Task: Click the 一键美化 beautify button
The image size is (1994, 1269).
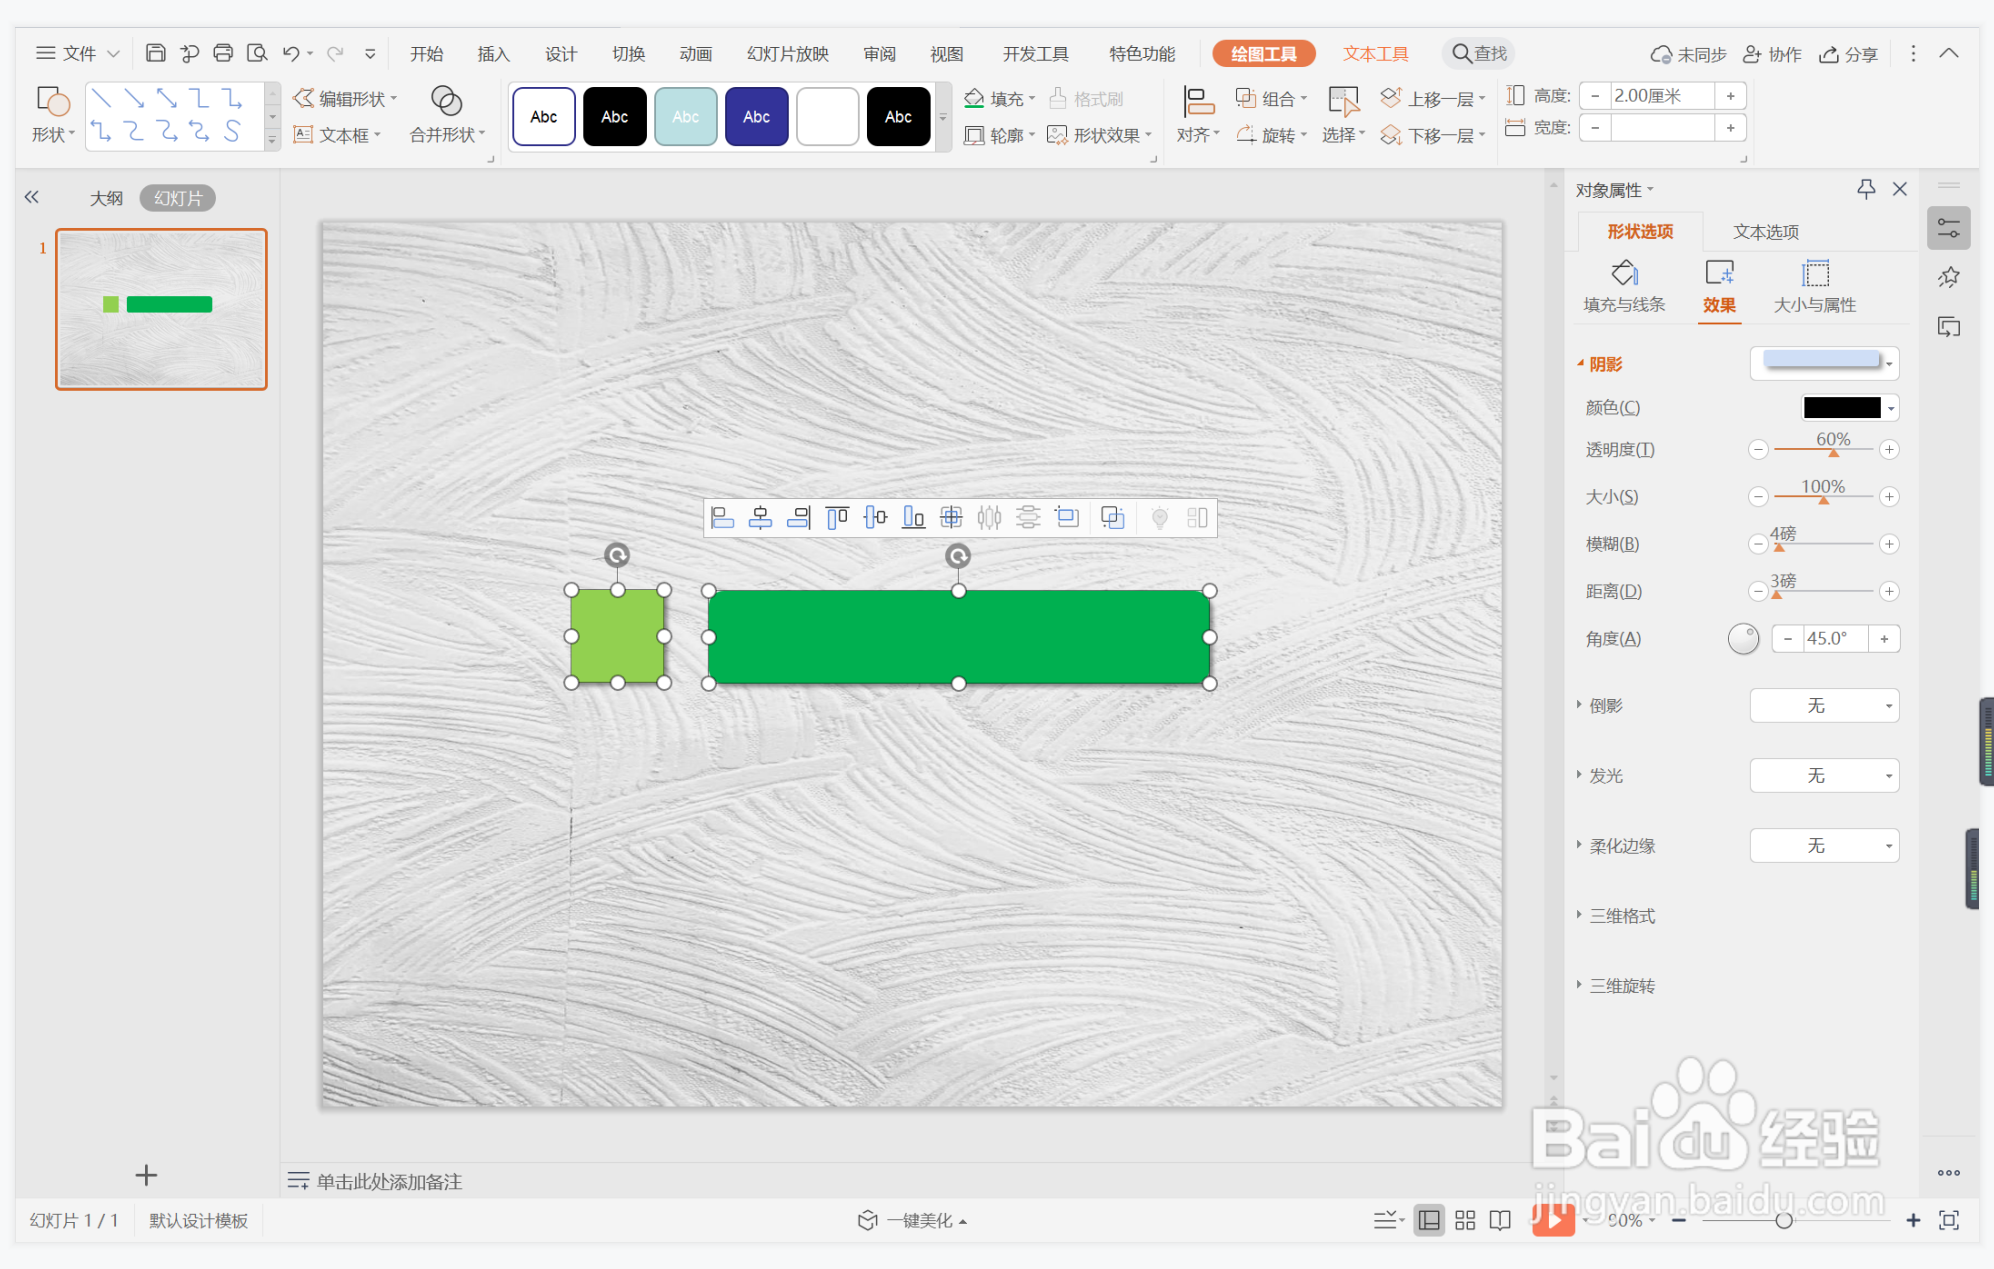Action: click(x=912, y=1220)
